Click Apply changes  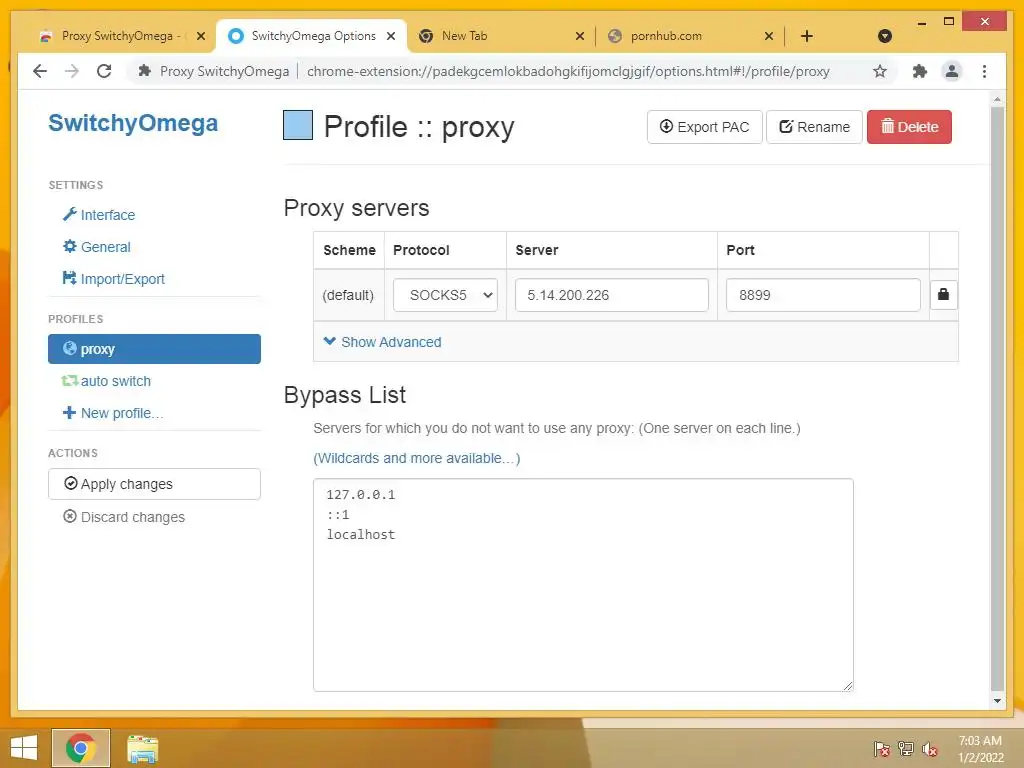(x=154, y=484)
